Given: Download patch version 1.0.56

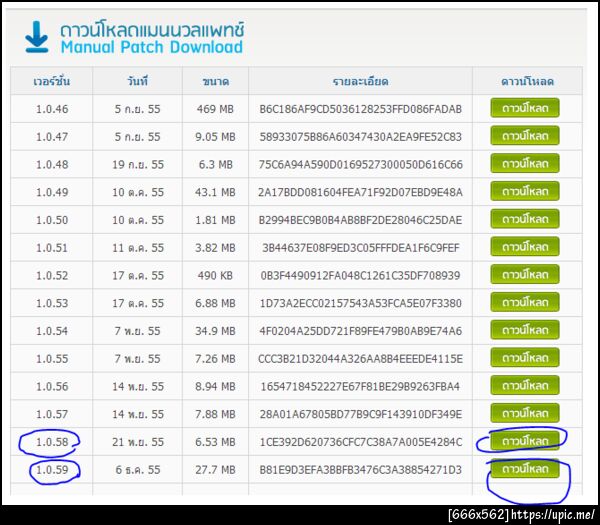Looking at the screenshot, I should pos(525,386).
